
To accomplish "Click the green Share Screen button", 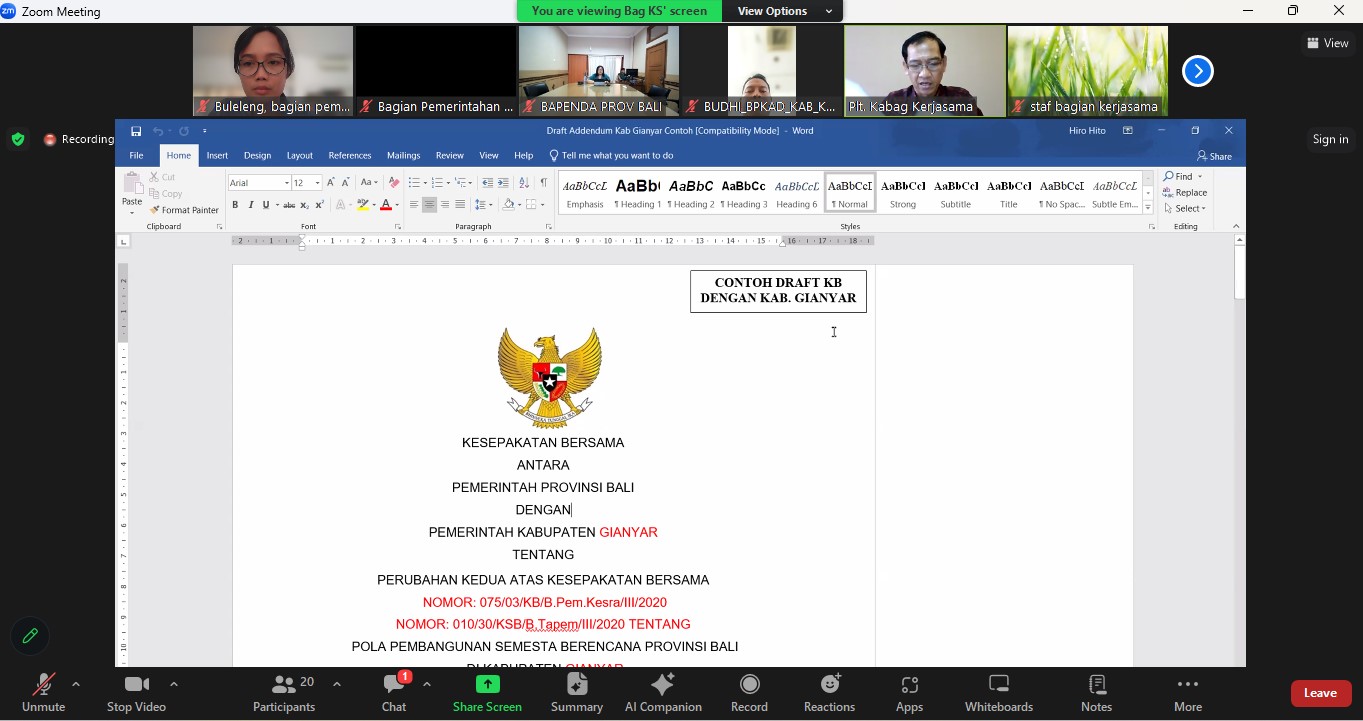I will [x=487, y=693].
